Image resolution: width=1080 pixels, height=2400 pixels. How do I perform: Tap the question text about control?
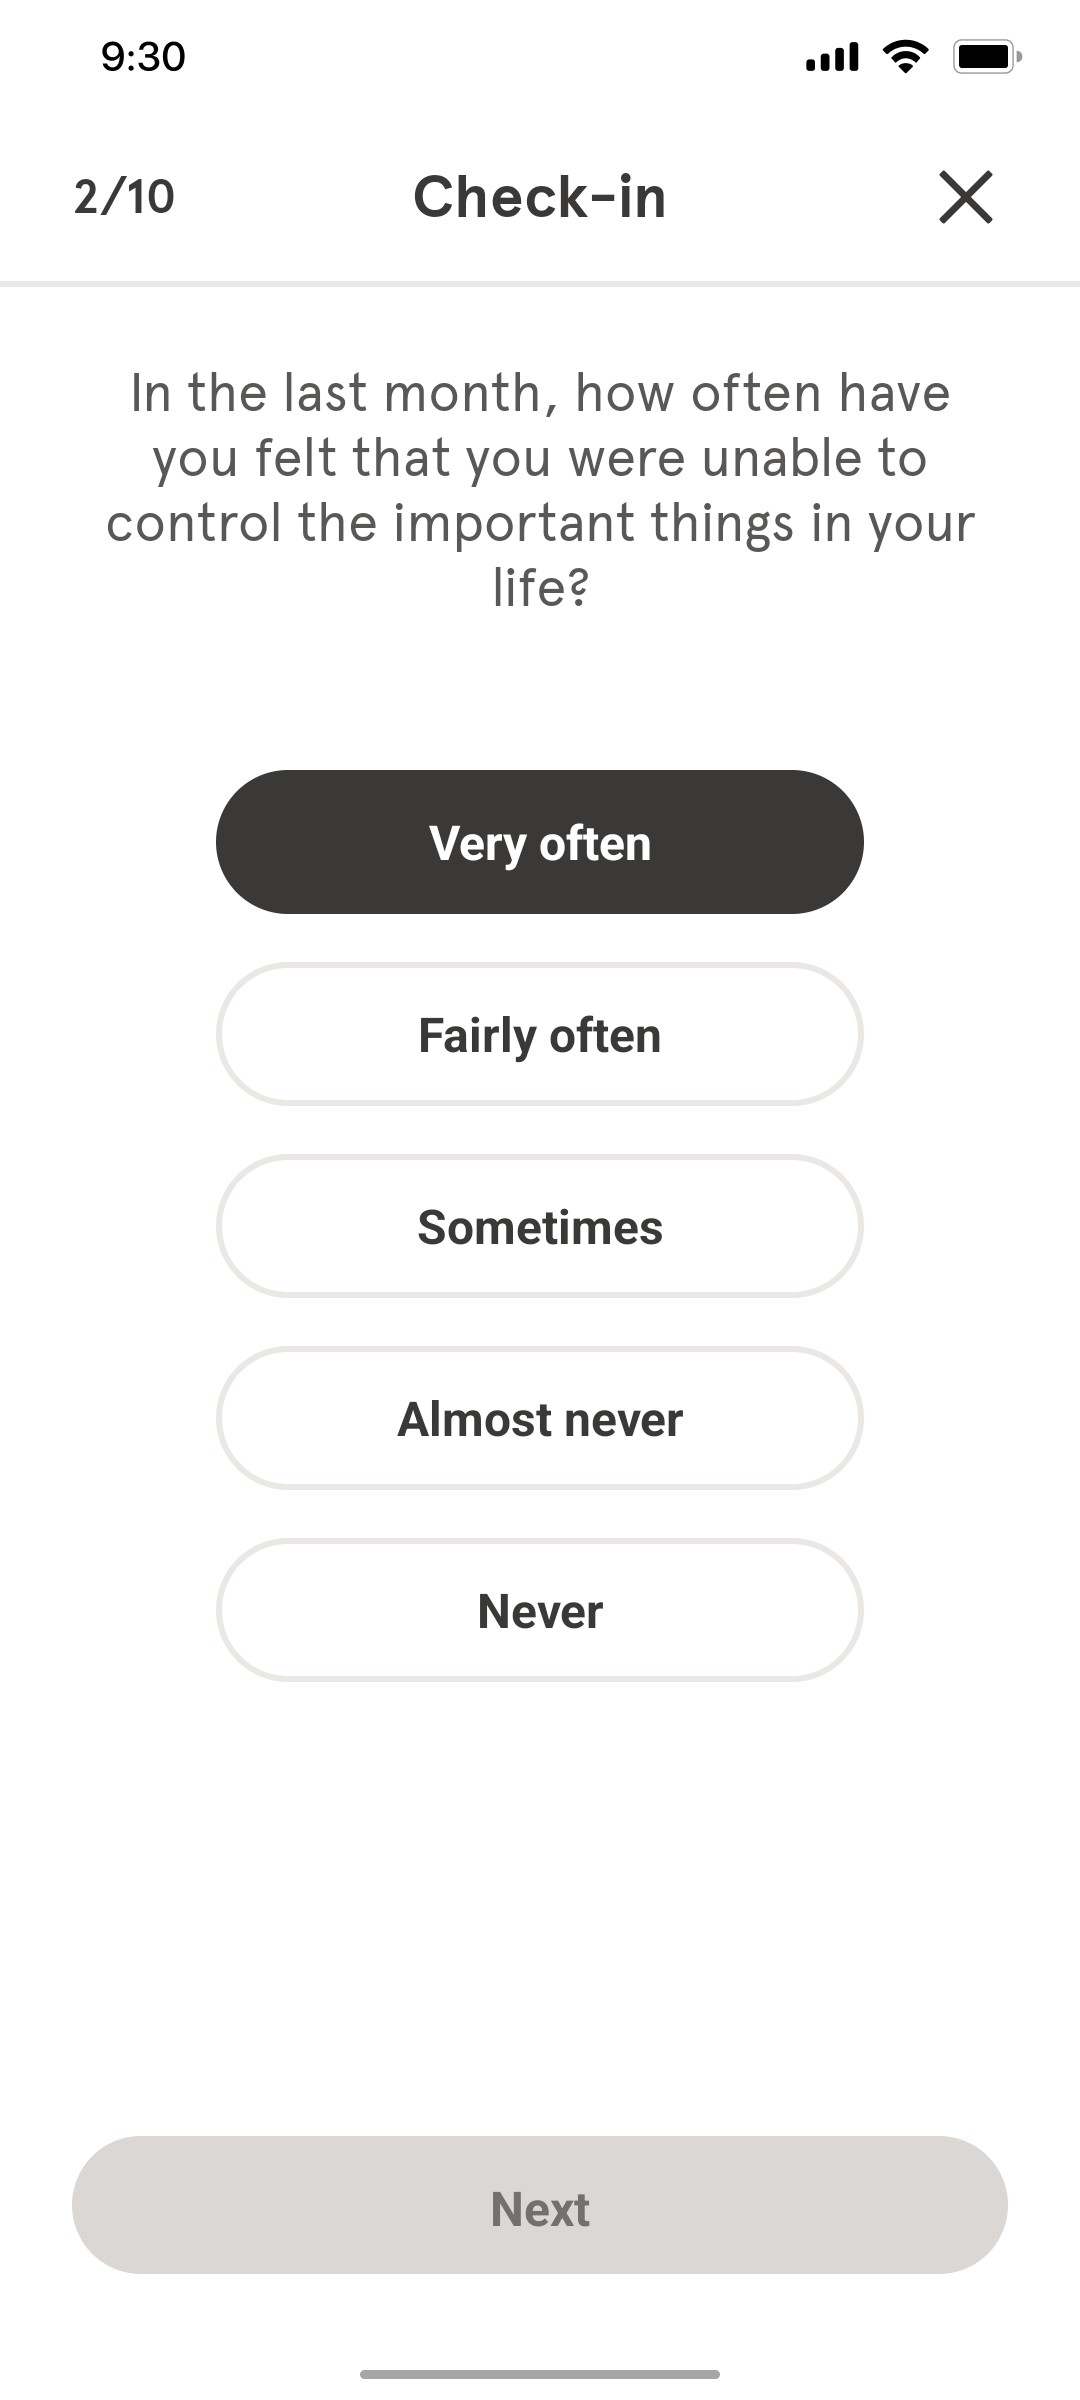coord(540,487)
